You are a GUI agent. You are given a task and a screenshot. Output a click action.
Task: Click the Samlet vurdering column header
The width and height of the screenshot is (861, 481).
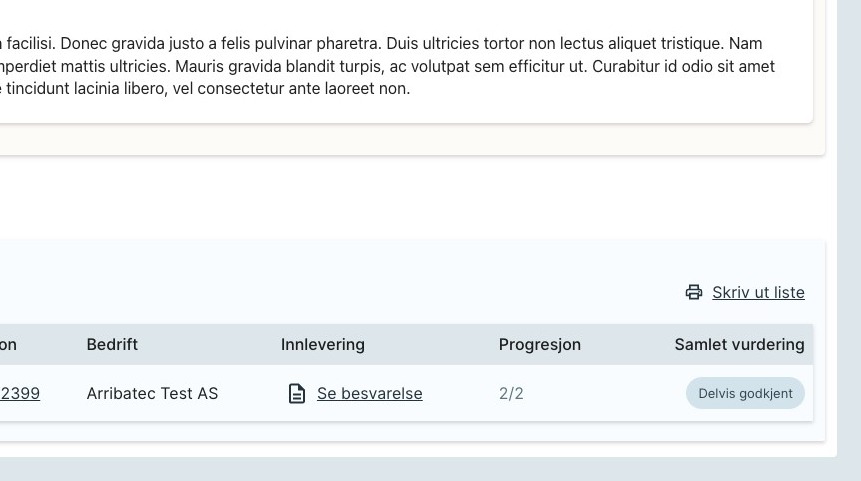click(739, 344)
